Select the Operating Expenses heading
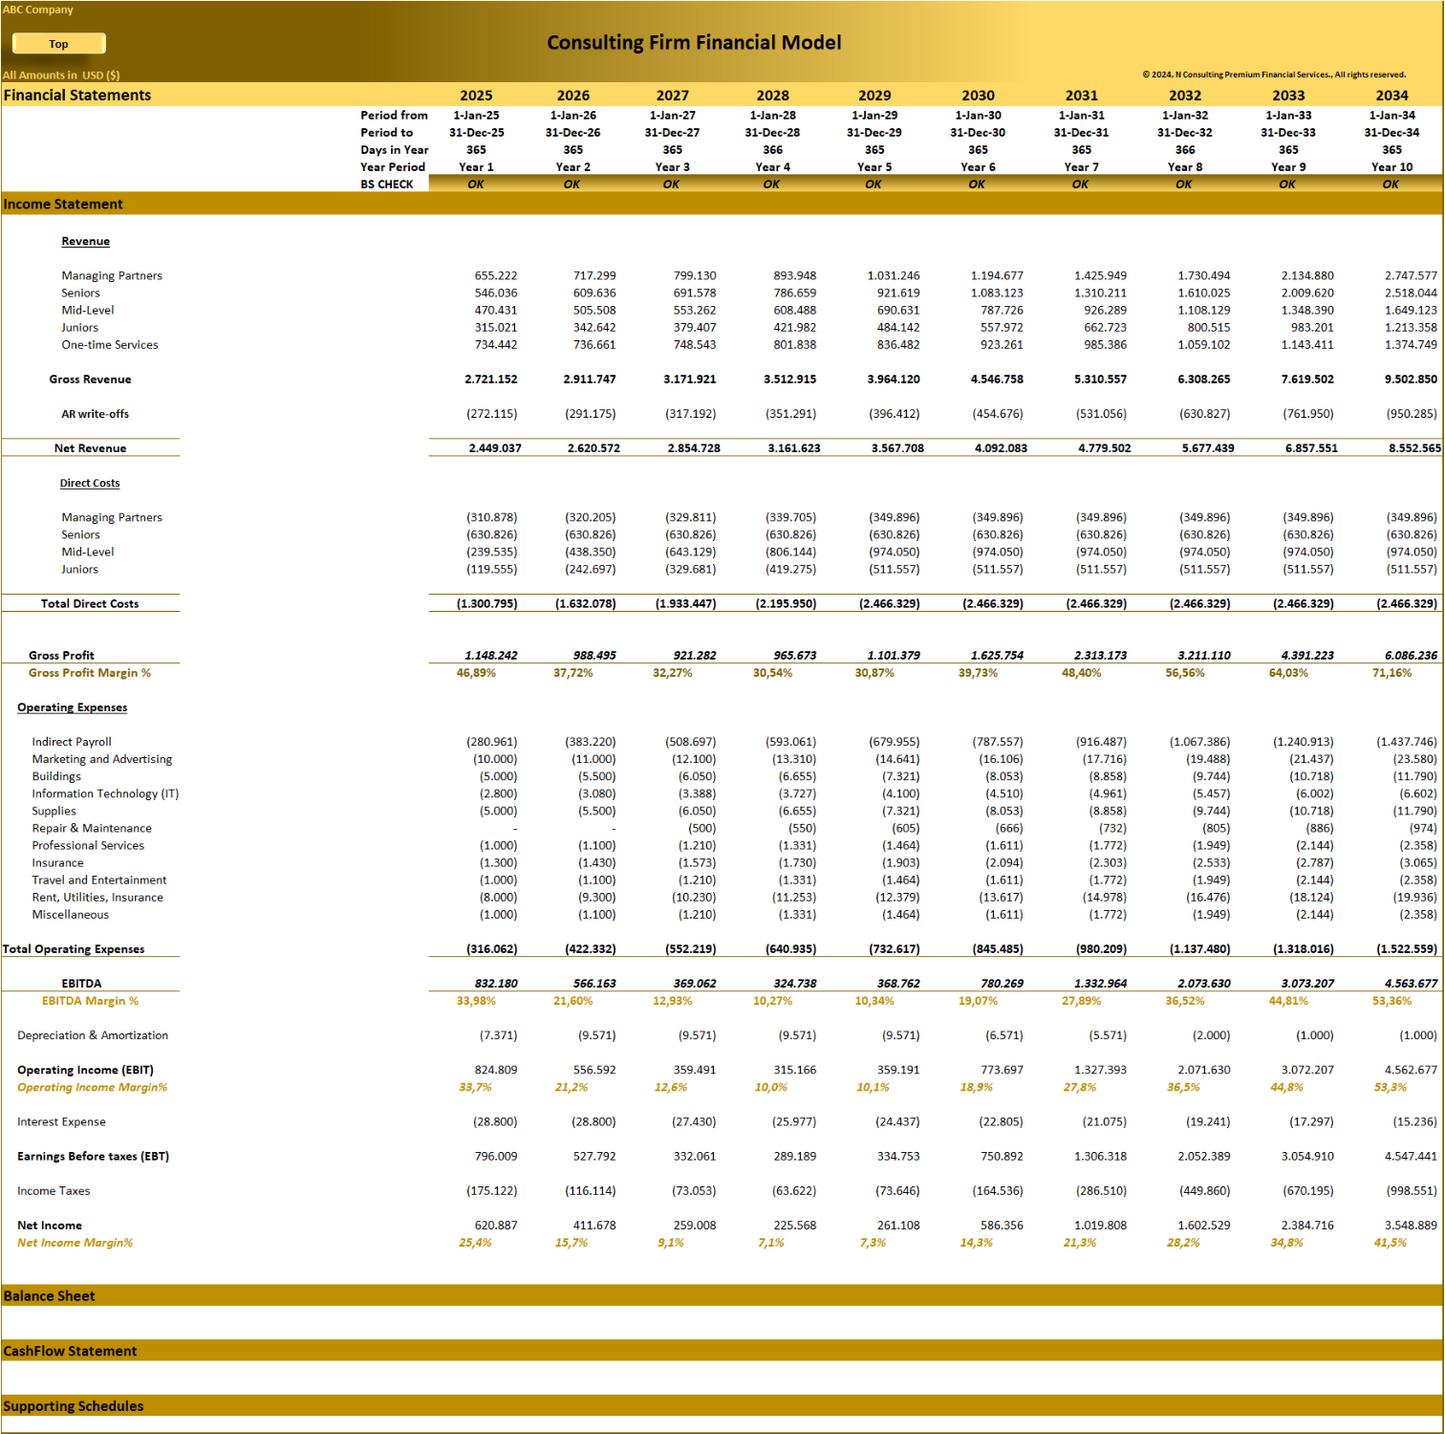The height and width of the screenshot is (1434, 1445). click(72, 708)
